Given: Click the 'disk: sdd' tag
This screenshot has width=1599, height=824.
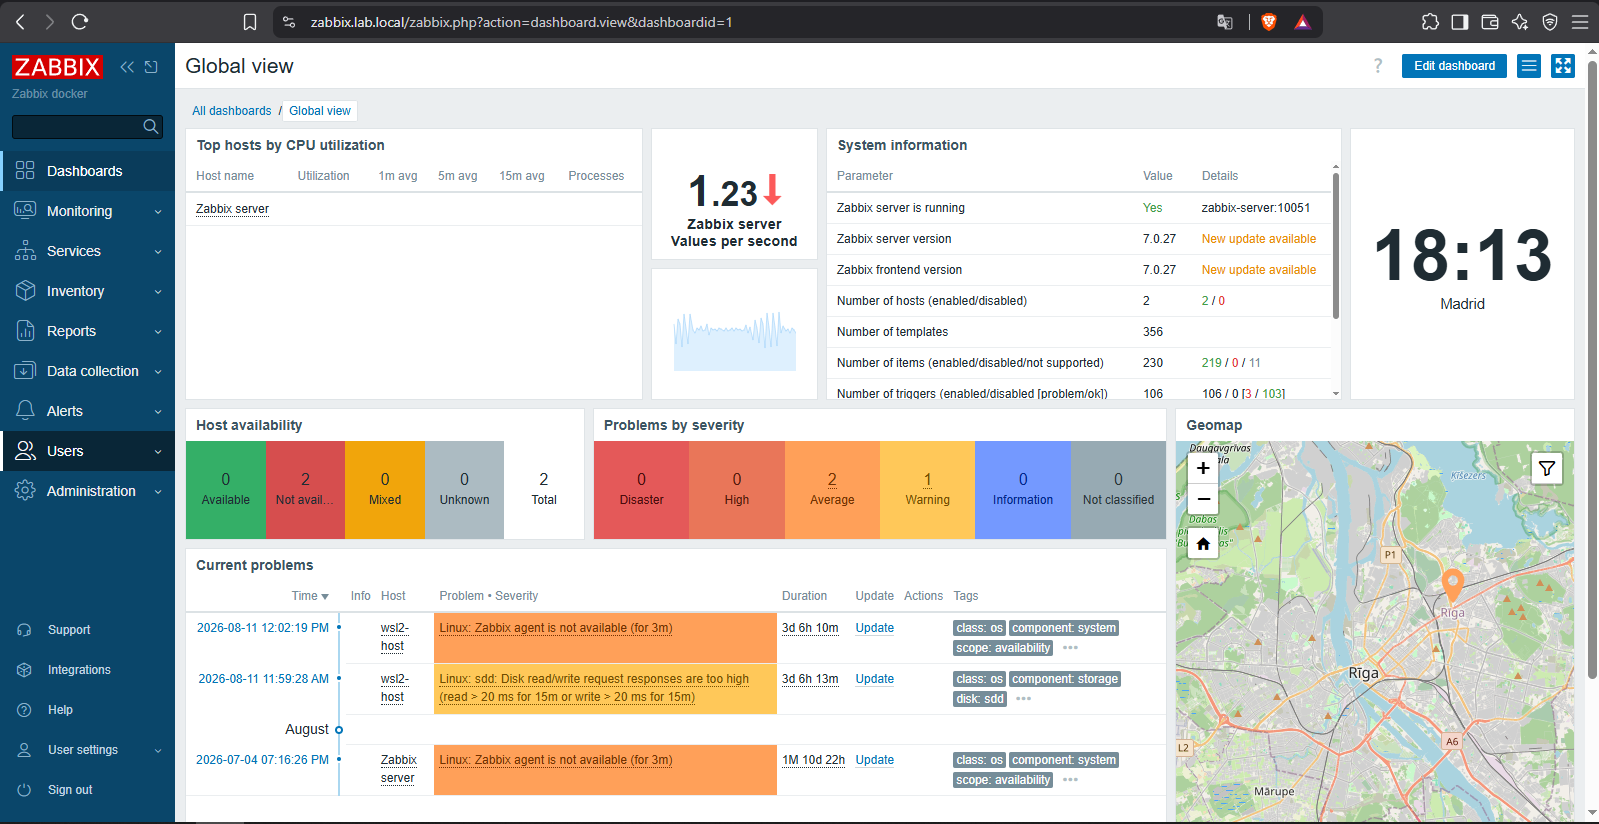Looking at the screenshot, I should point(980,699).
